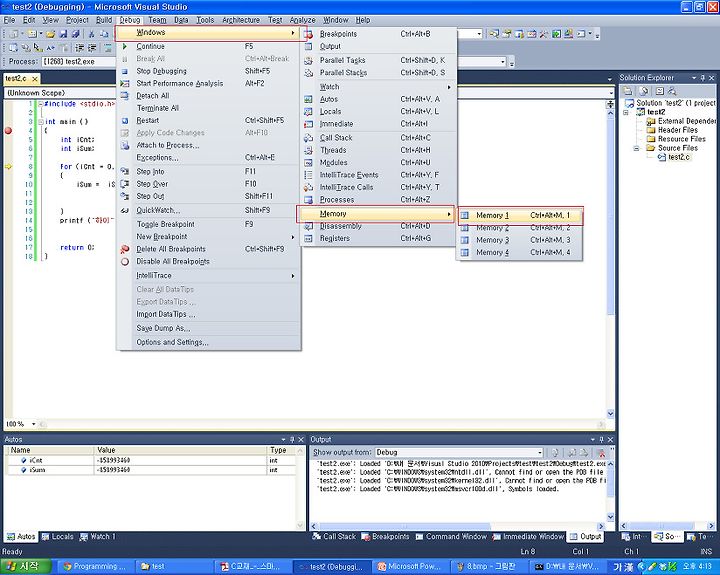
Task: Expand the New Breakpoint submenu
Action: coord(292,237)
